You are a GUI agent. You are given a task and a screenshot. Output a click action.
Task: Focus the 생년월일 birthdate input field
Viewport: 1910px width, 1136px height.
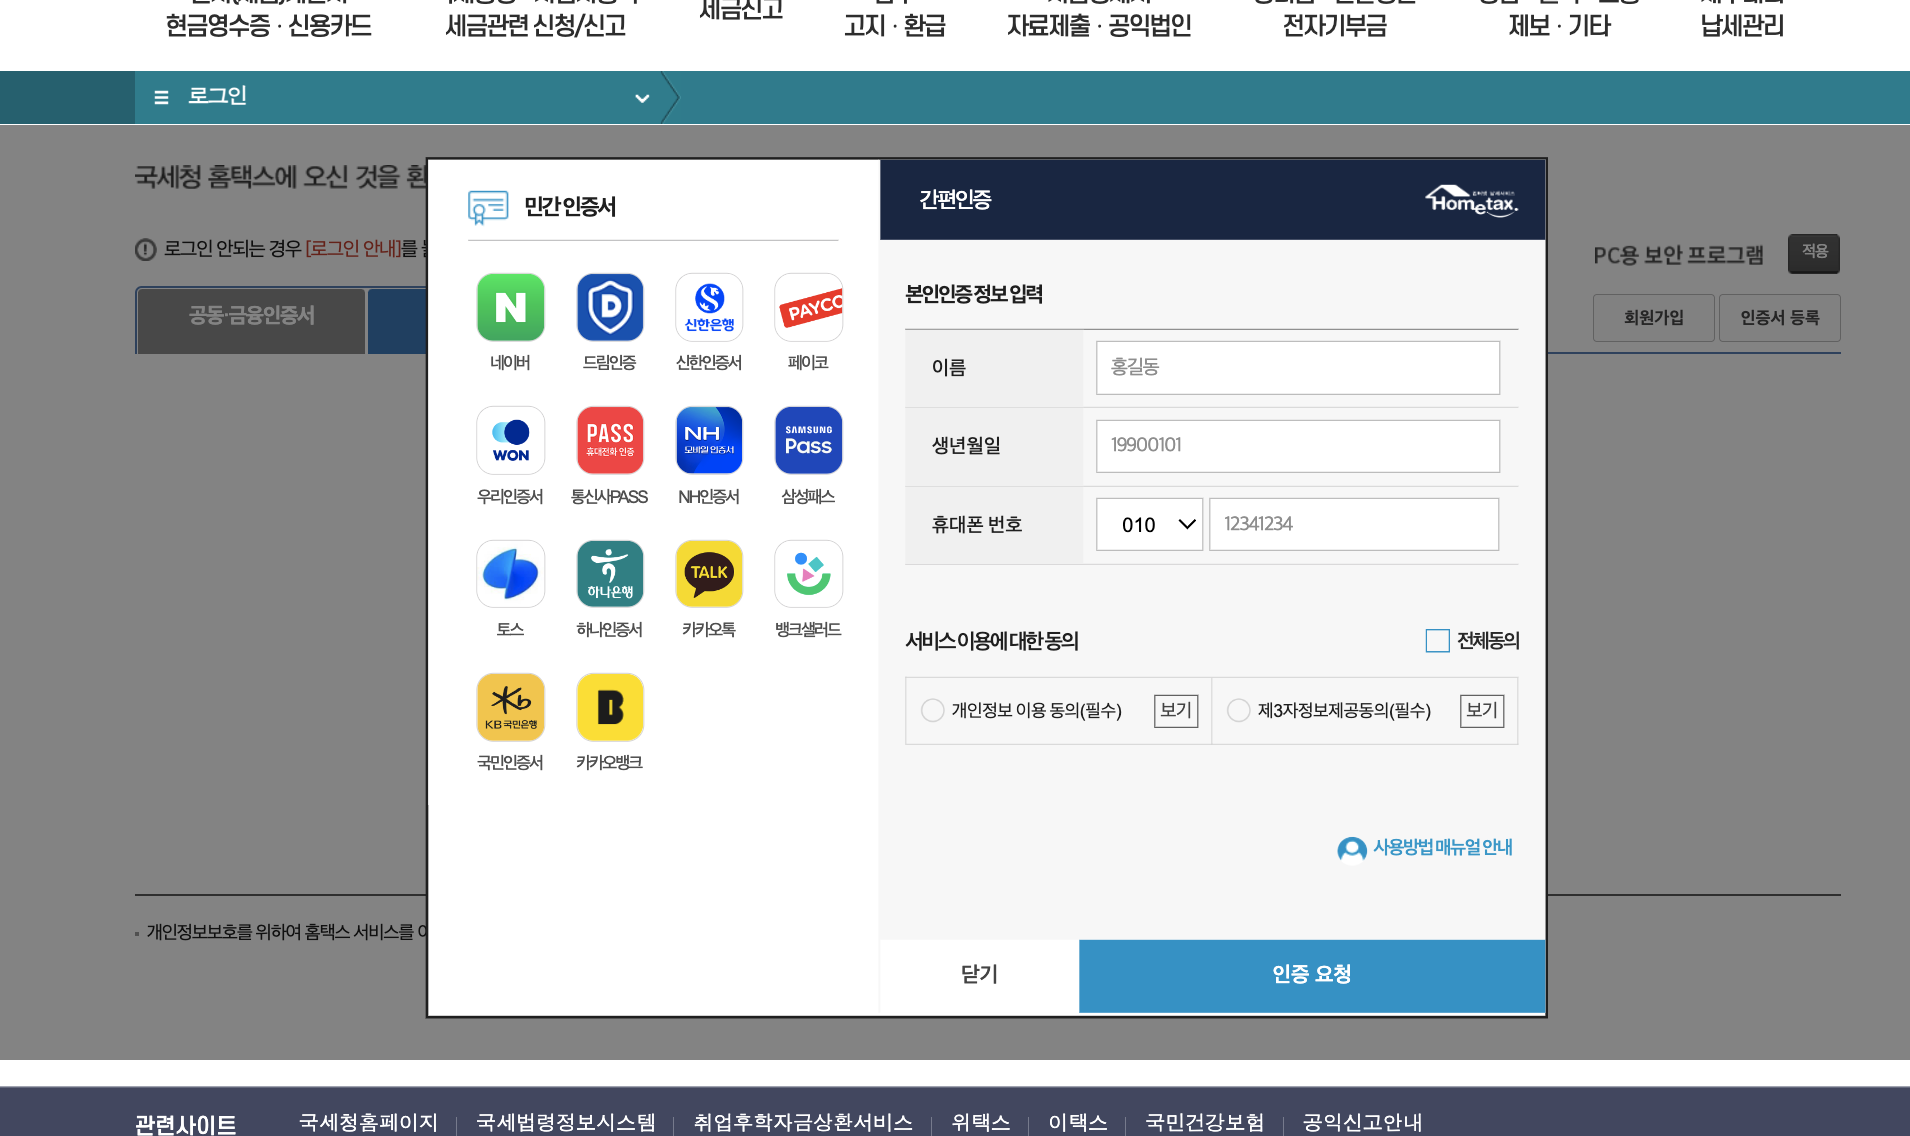tap(1297, 446)
